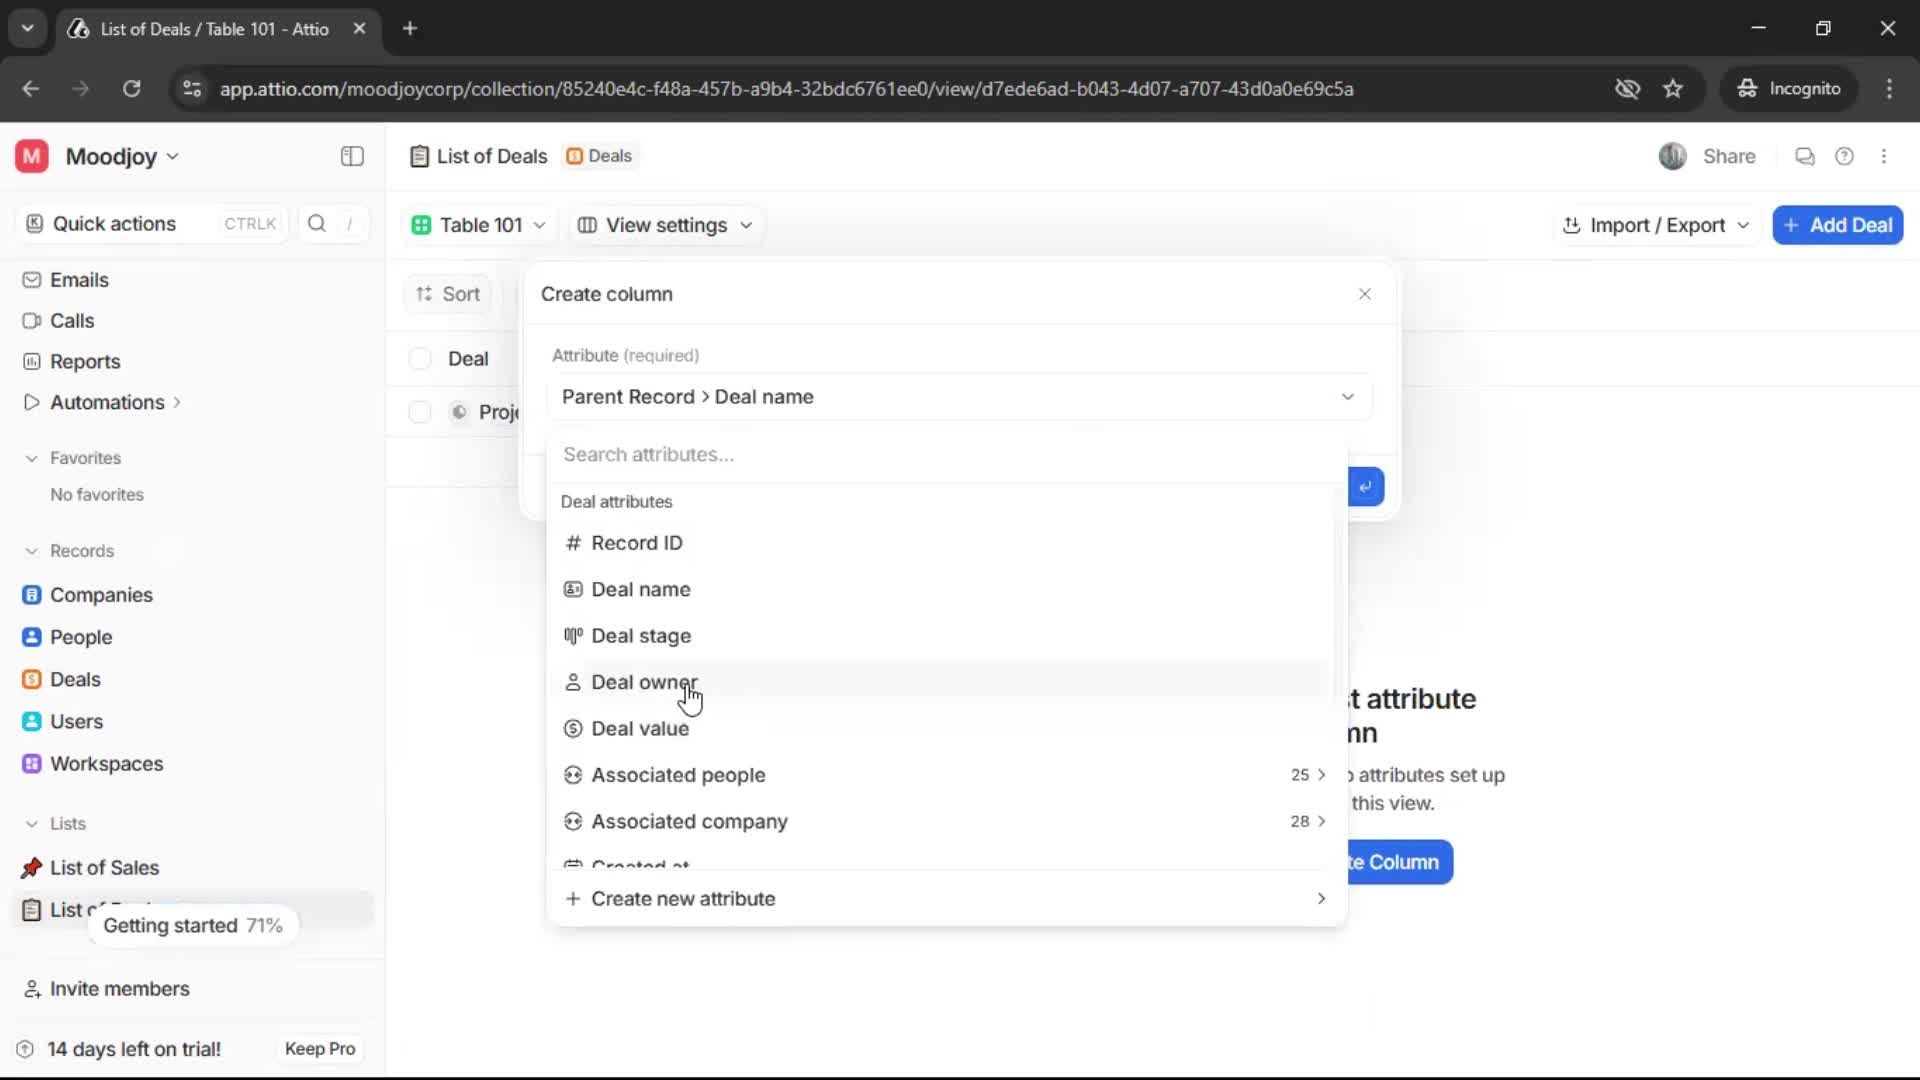This screenshot has height=1080, width=1920.
Task: Collapse the sidebar using the panel icon
Action: pos(351,156)
